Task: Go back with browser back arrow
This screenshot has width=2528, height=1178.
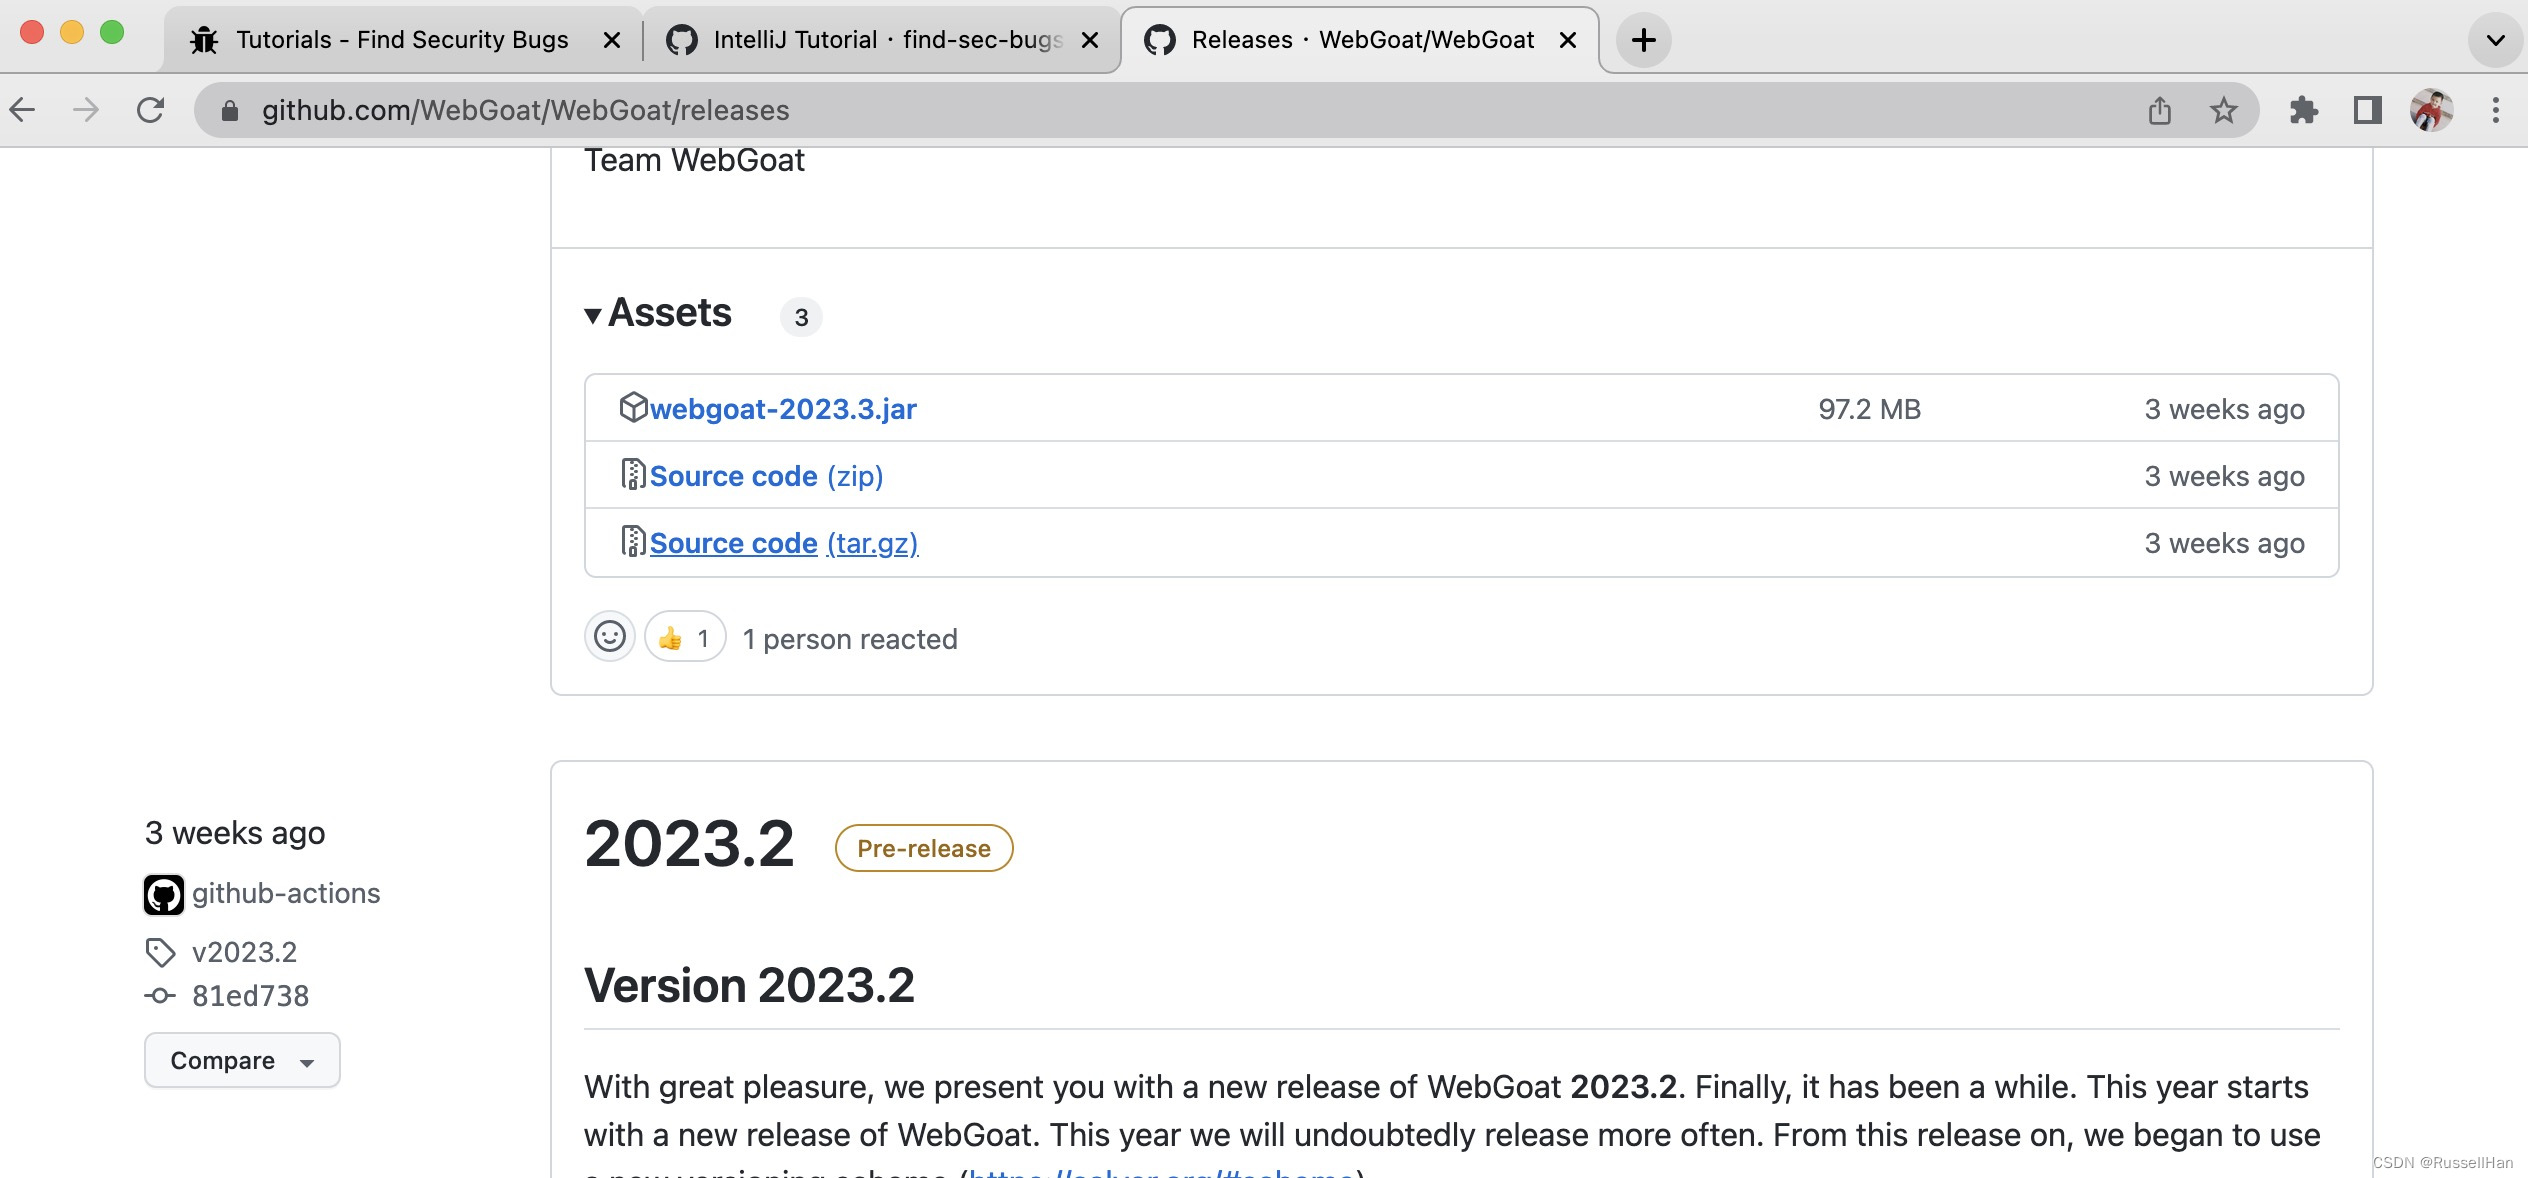Action: pyautogui.click(x=23, y=110)
